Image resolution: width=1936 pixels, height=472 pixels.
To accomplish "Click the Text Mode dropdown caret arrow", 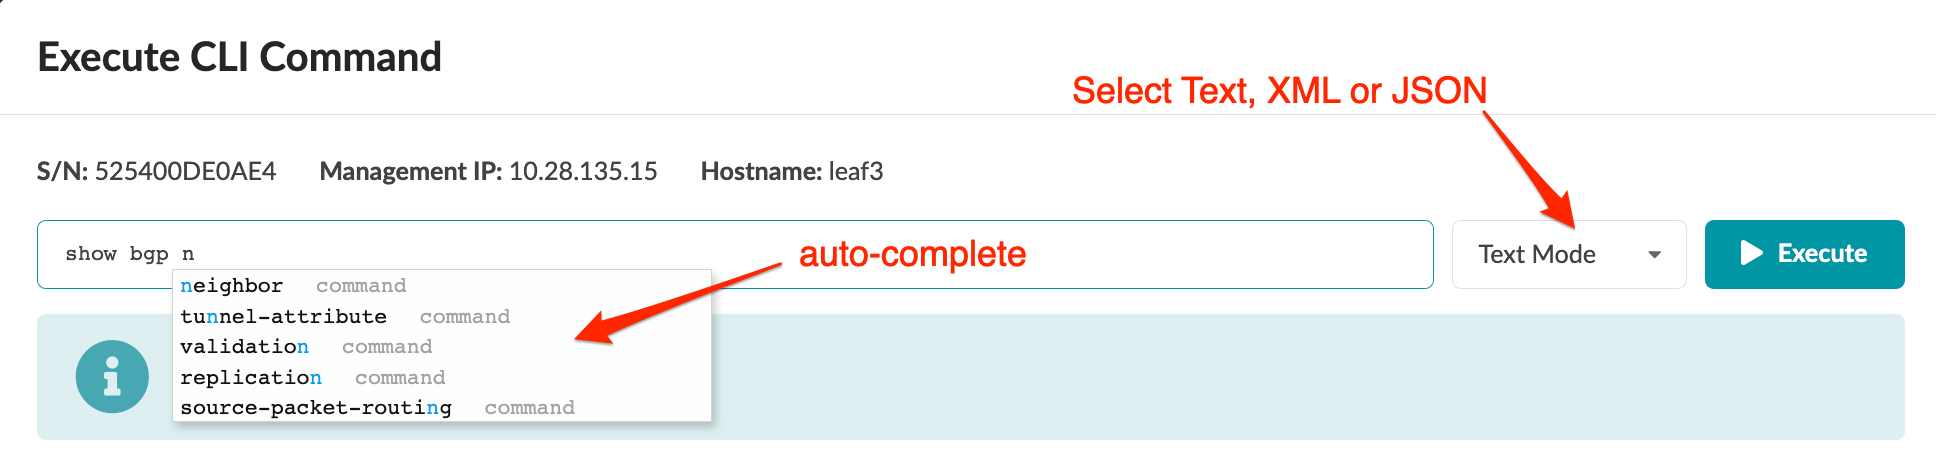I will click(1655, 255).
